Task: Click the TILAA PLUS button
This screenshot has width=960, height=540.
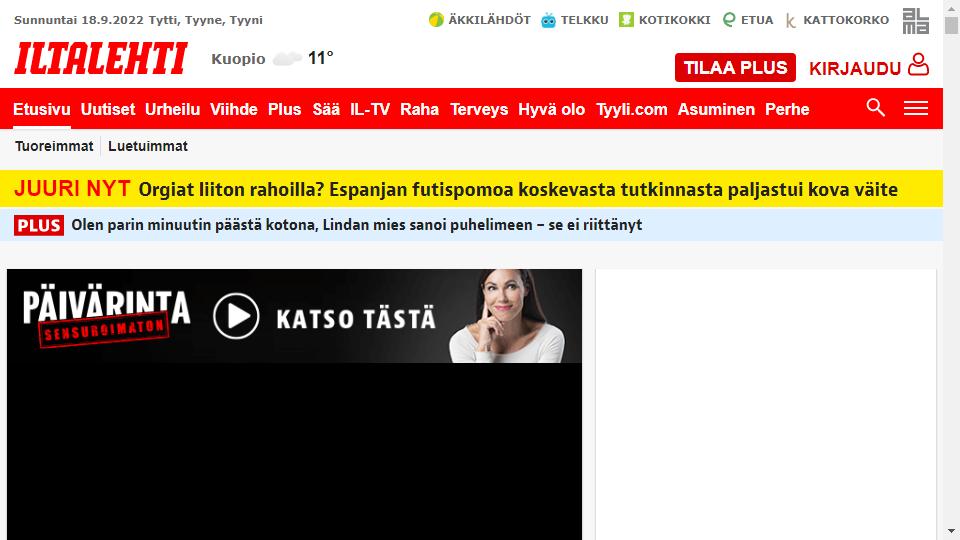Action: (735, 67)
